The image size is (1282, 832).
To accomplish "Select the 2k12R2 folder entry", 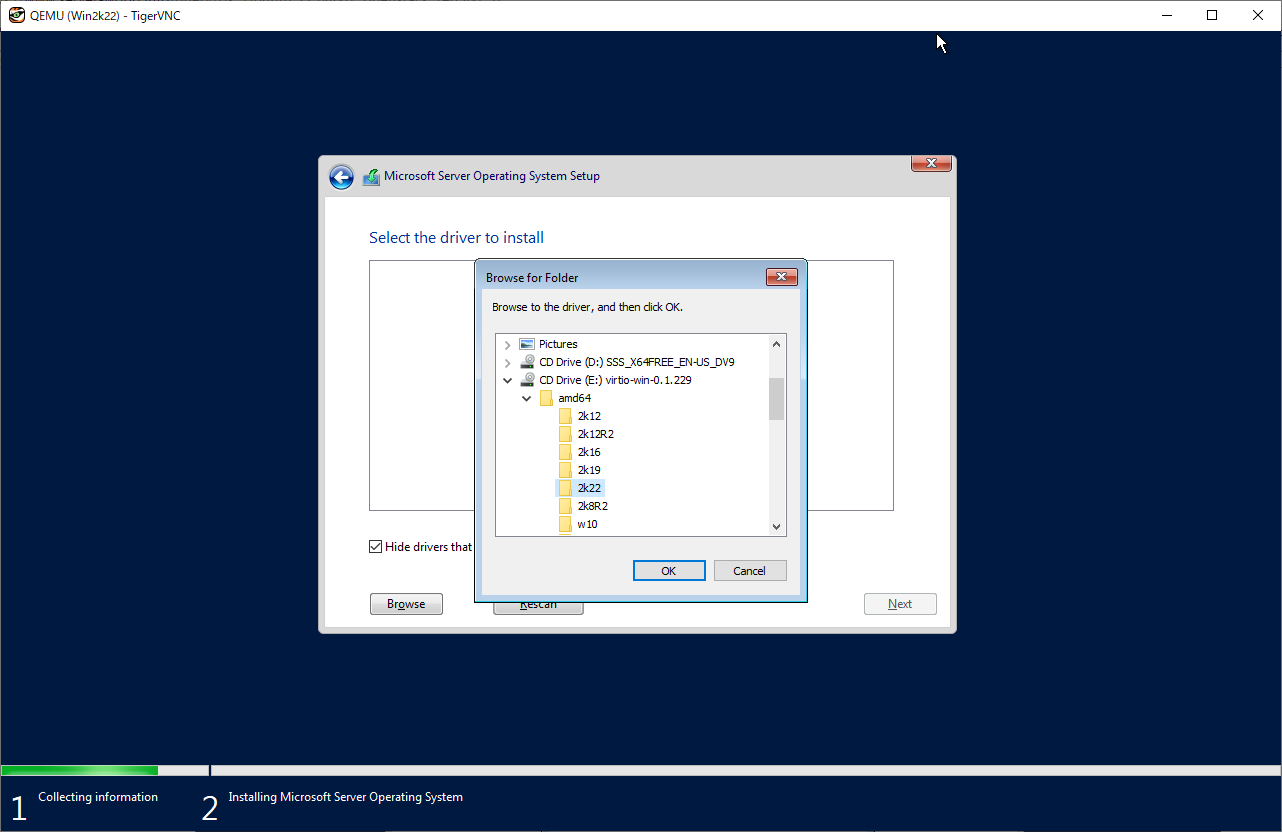I will tap(595, 434).
